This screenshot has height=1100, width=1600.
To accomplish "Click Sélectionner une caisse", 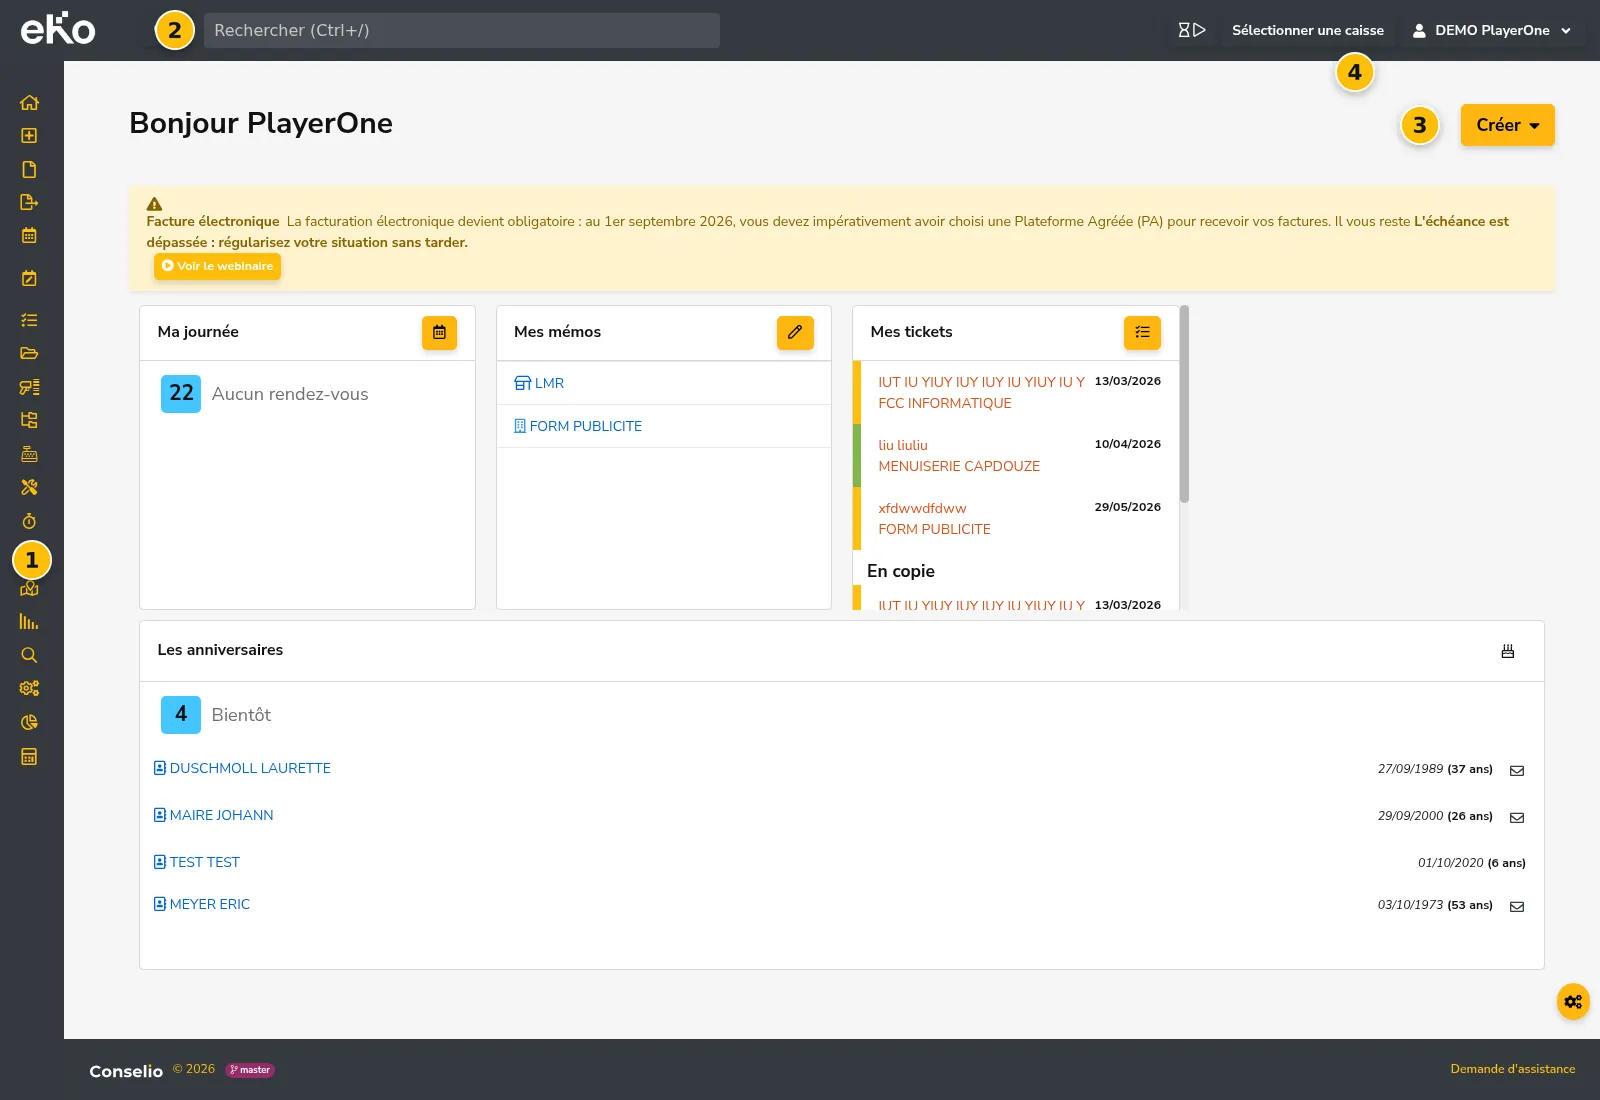I will tap(1308, 30).
